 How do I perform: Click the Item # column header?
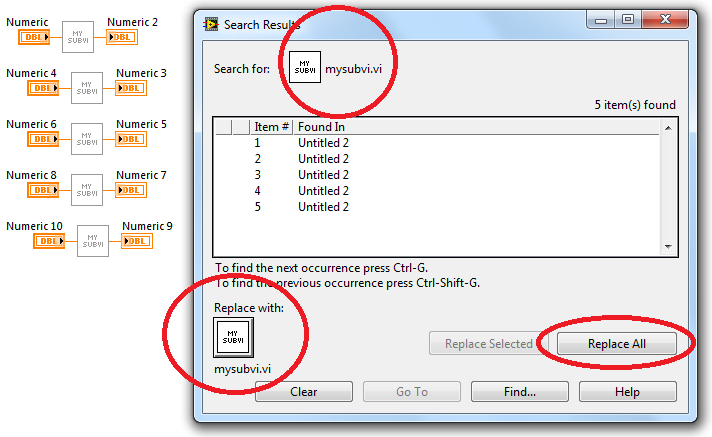click(x=272, y=127)
